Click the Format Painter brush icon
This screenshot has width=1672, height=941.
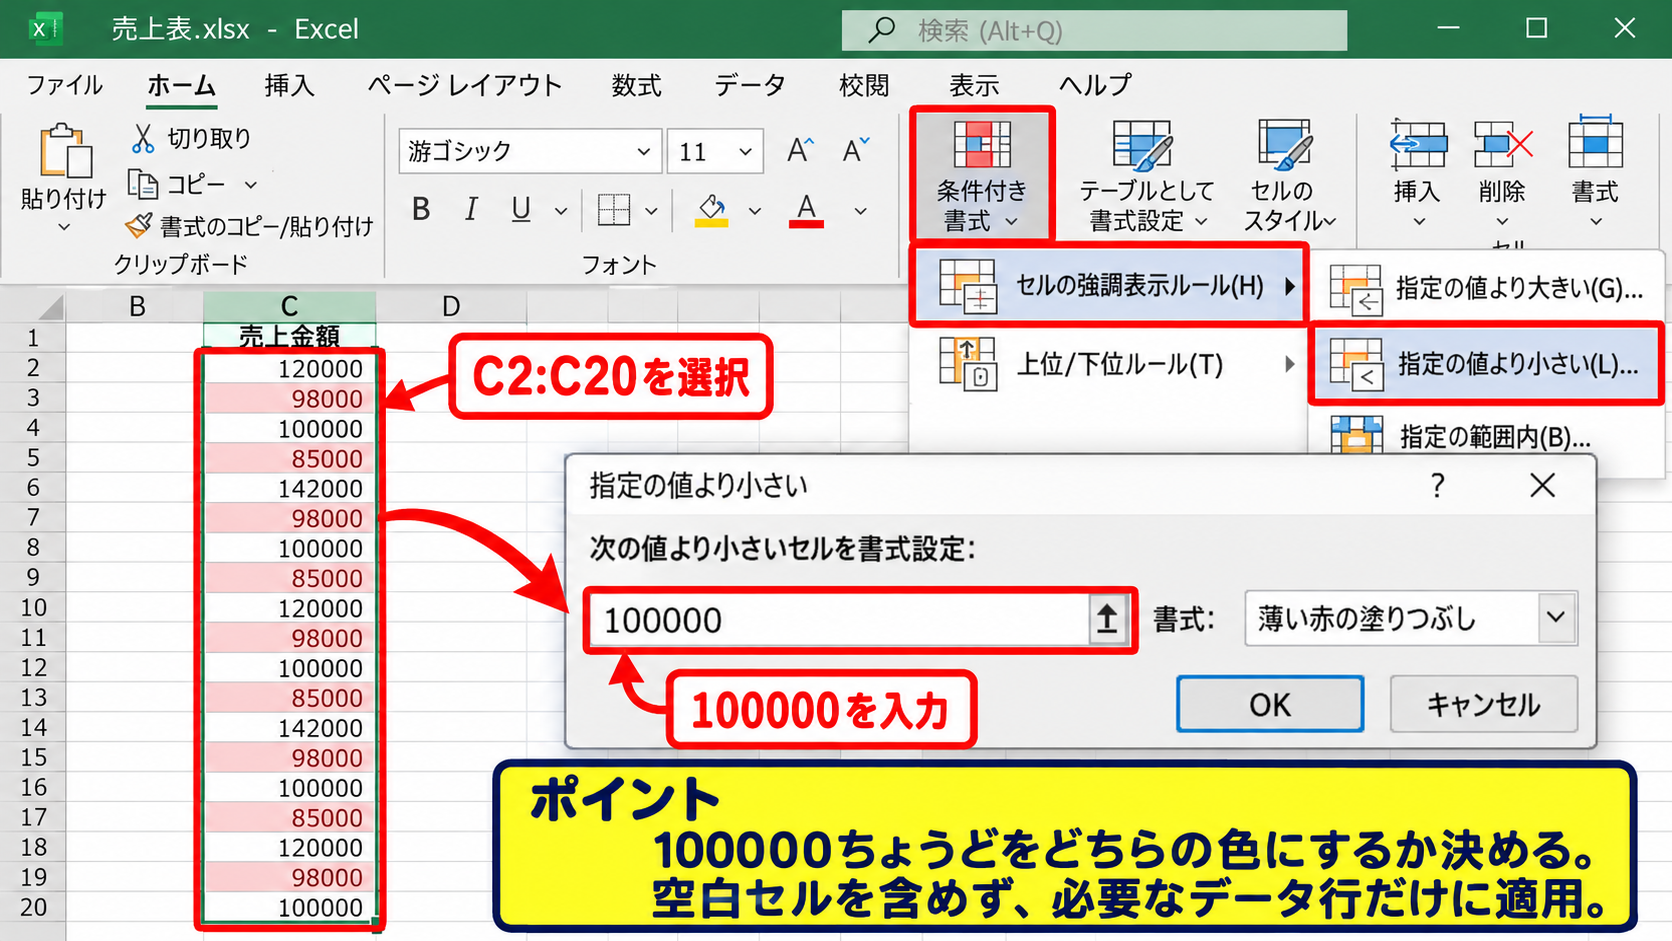pos(139,226)
